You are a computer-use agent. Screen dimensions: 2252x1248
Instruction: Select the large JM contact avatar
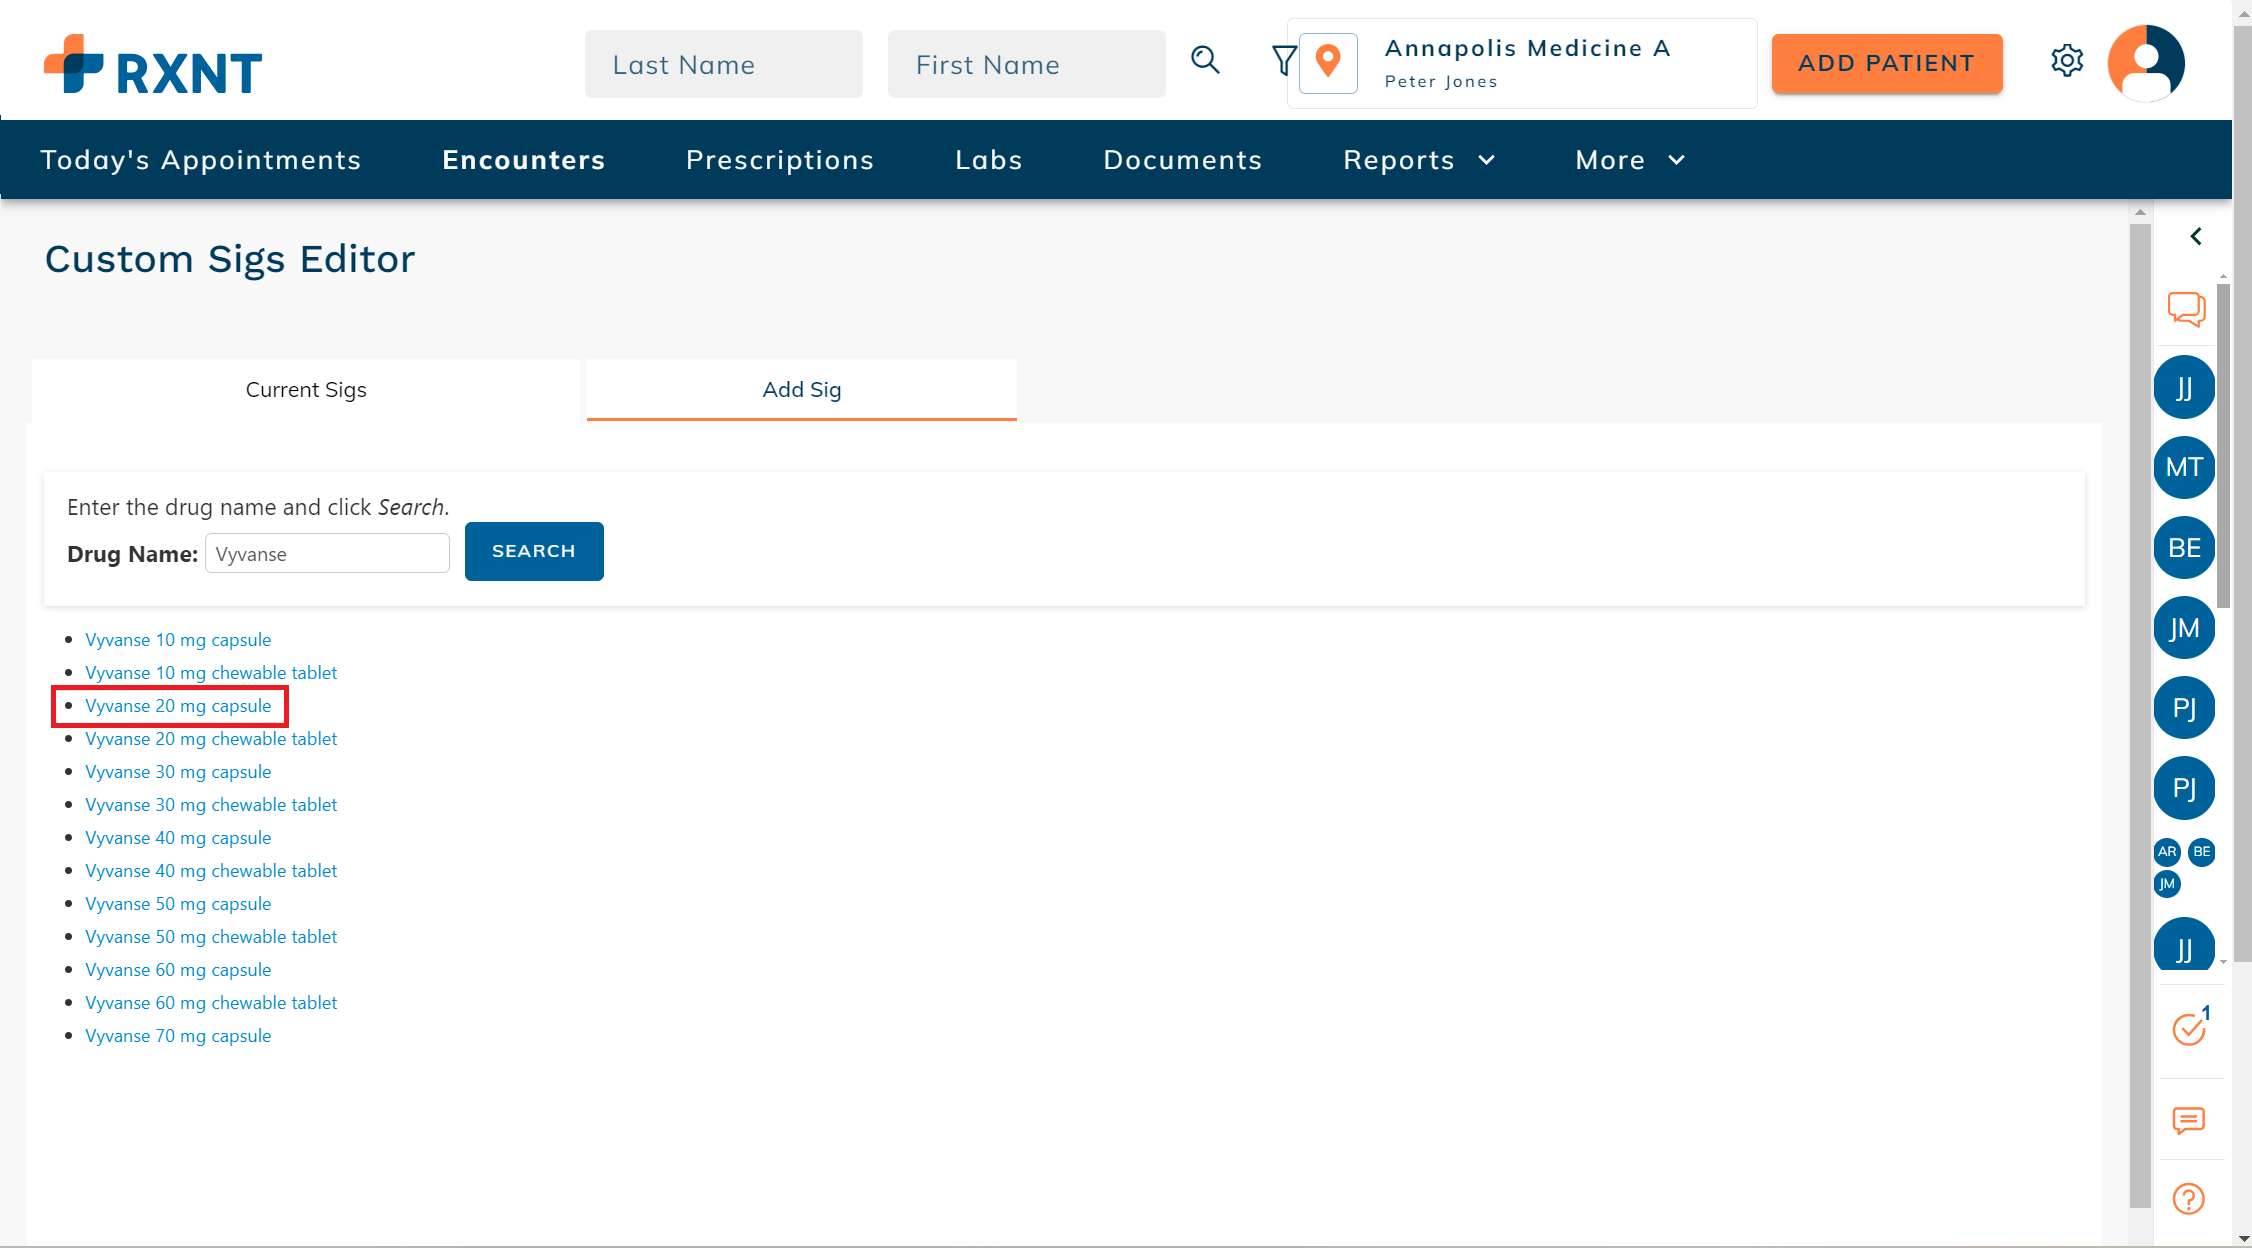pos(2184,628)
